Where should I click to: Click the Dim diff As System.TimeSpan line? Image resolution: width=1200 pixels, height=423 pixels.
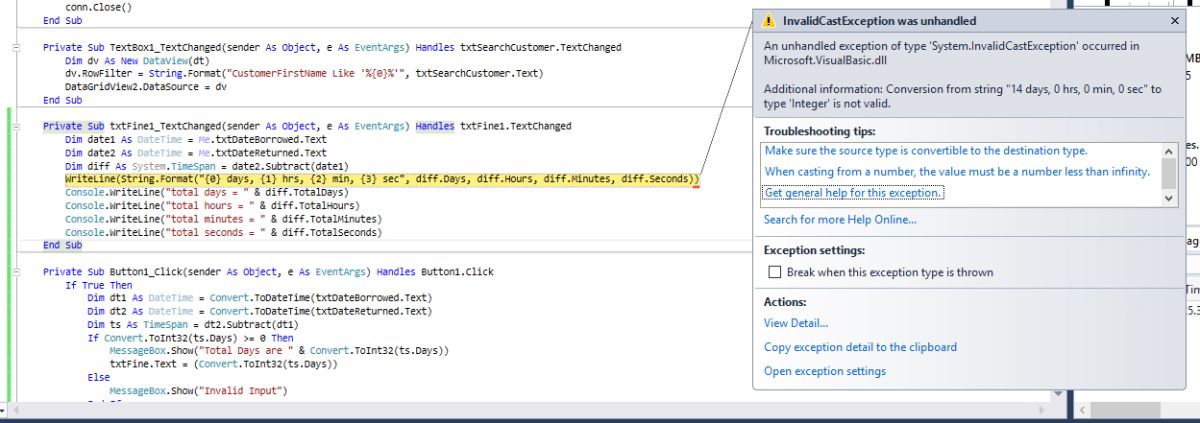click(206, 166)
